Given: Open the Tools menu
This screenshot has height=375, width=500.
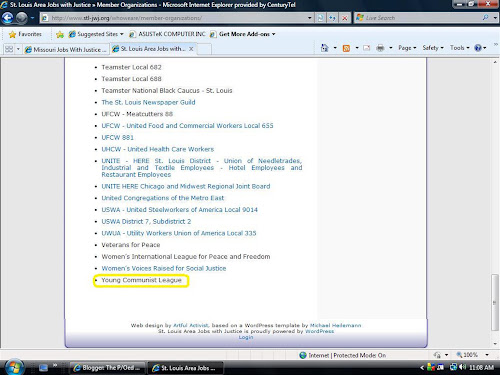Looking at the screenshot, I should [459, 48].
